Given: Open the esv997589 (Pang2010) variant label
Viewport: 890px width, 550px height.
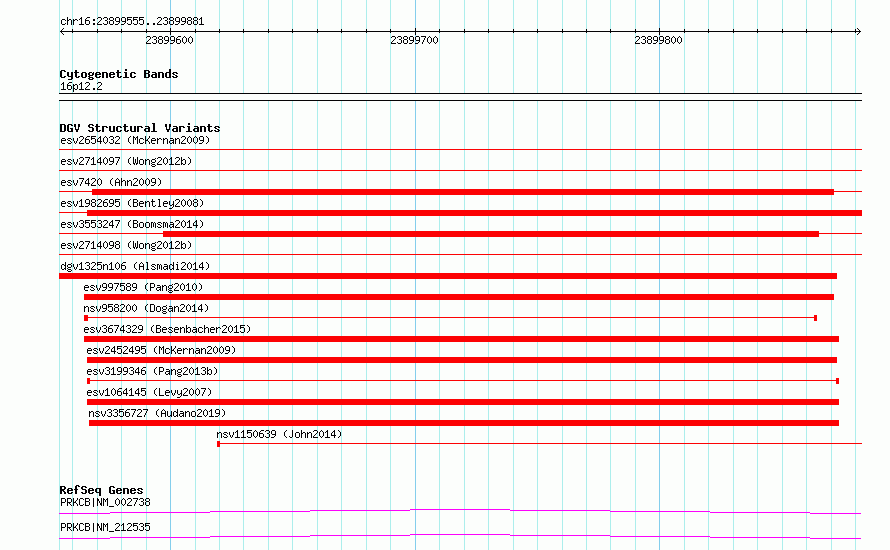Looking at the screenshot, I should pos(143,287).
